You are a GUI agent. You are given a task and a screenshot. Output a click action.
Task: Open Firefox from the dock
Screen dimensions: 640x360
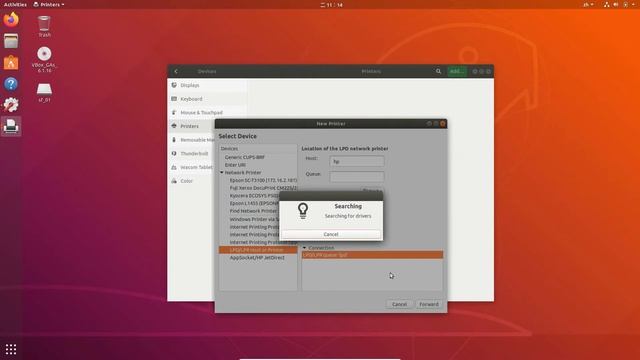point(11,19)
